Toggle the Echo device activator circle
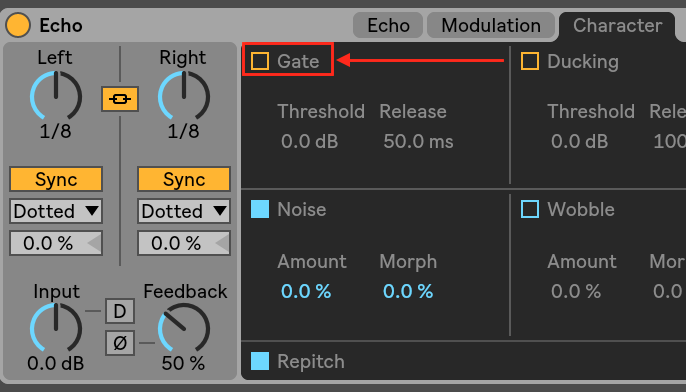Image resolution: width=686 pixels, height=392 pixels. tap(18, 25)
